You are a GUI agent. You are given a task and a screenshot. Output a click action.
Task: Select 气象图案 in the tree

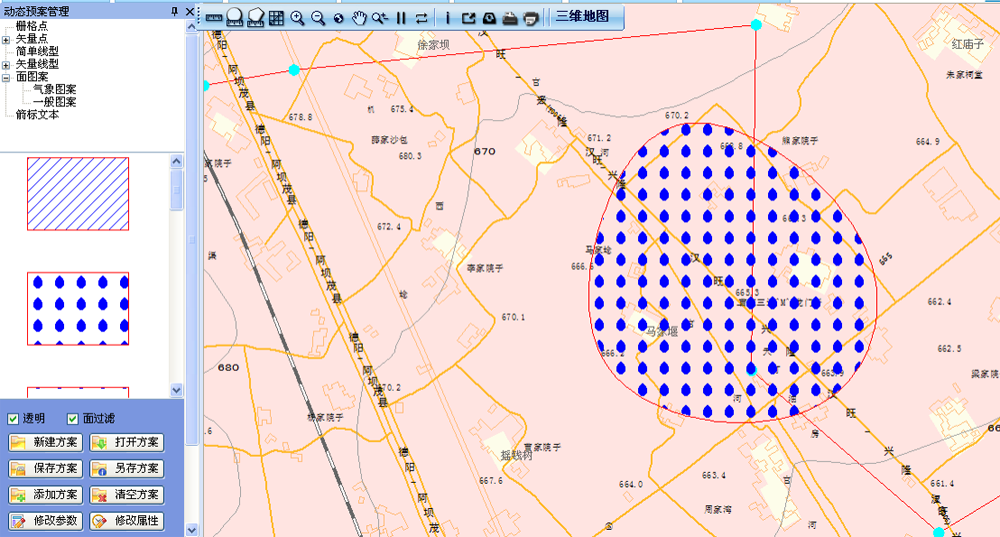pos(54,89)
